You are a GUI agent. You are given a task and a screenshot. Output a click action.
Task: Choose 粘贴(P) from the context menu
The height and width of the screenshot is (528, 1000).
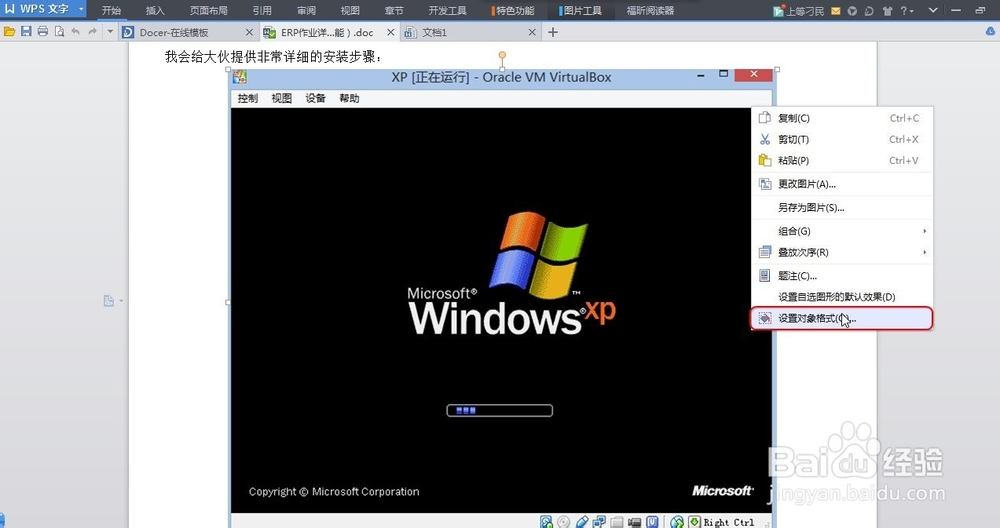click(841, 160)
